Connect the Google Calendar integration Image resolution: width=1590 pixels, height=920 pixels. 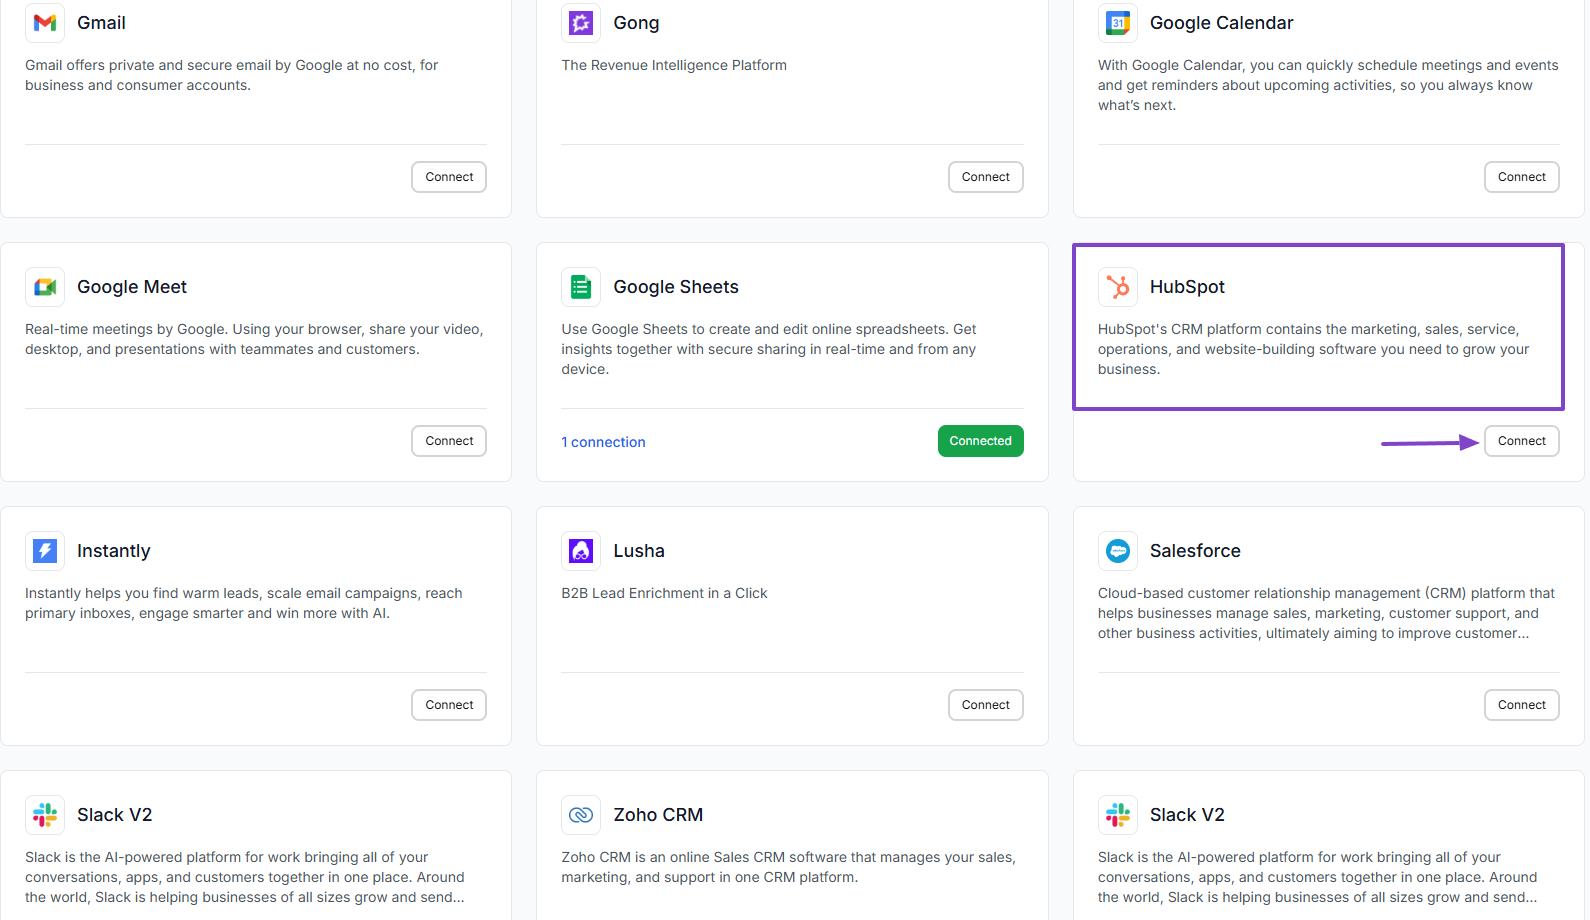pos(1522,177)
